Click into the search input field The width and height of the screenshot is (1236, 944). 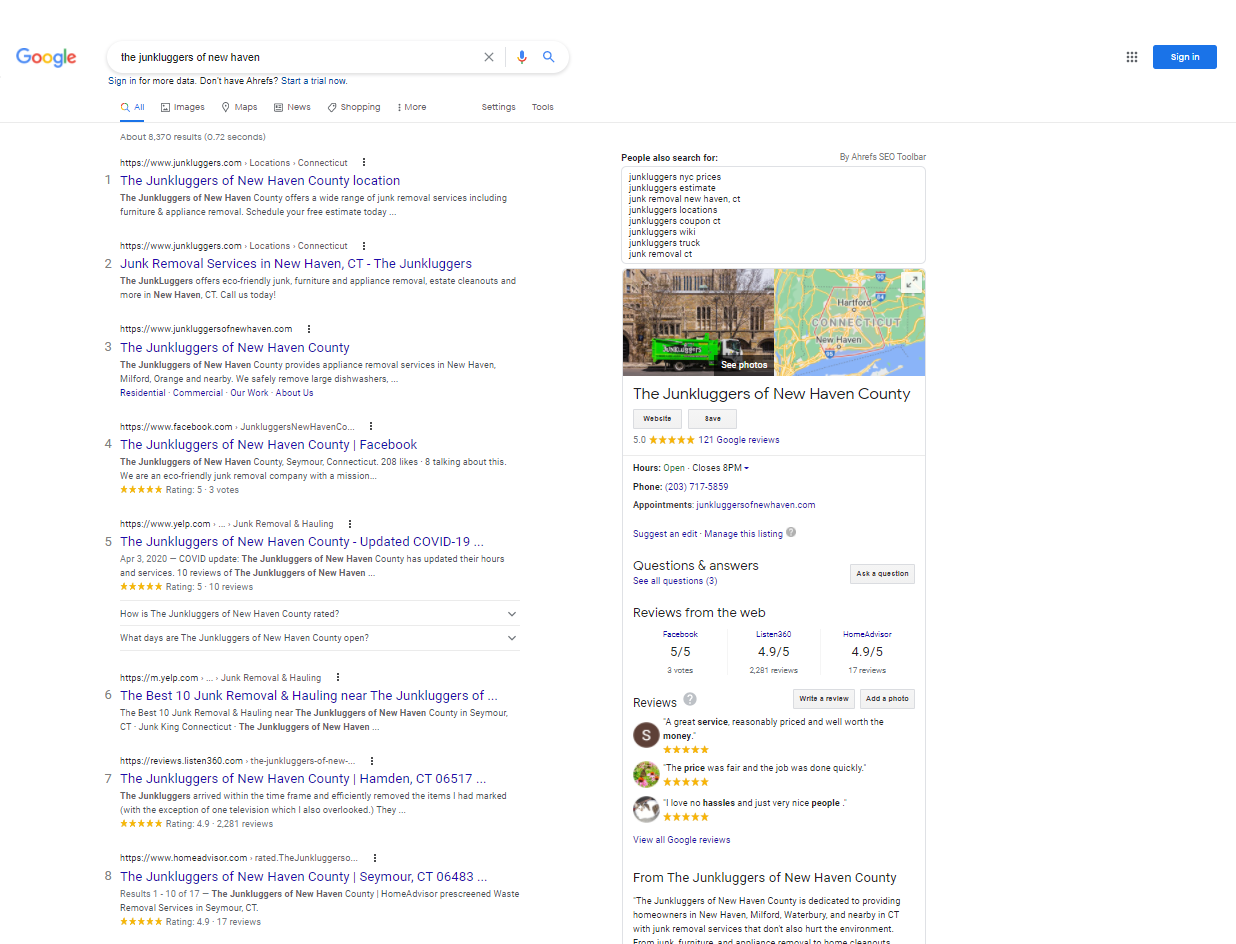(x=298, y=57)
